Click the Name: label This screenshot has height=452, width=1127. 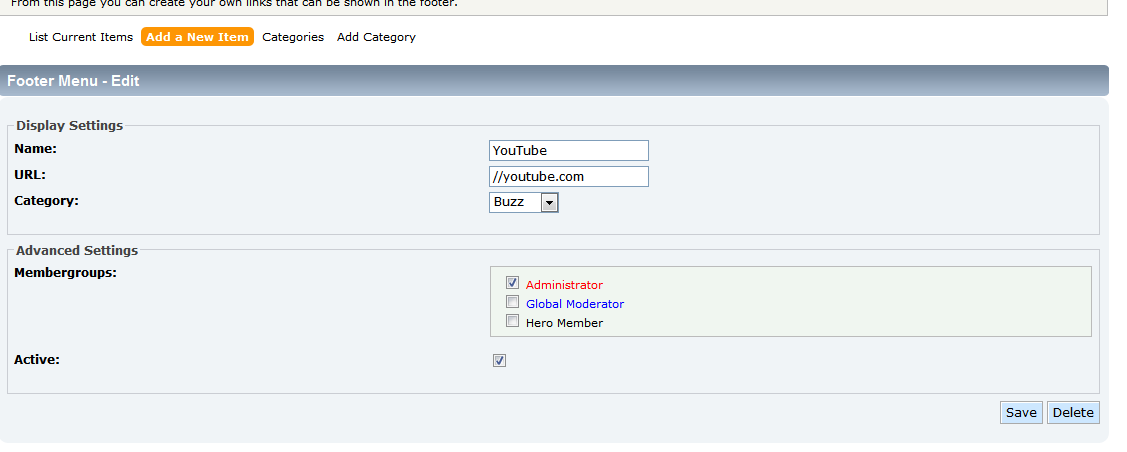(35, 149)
